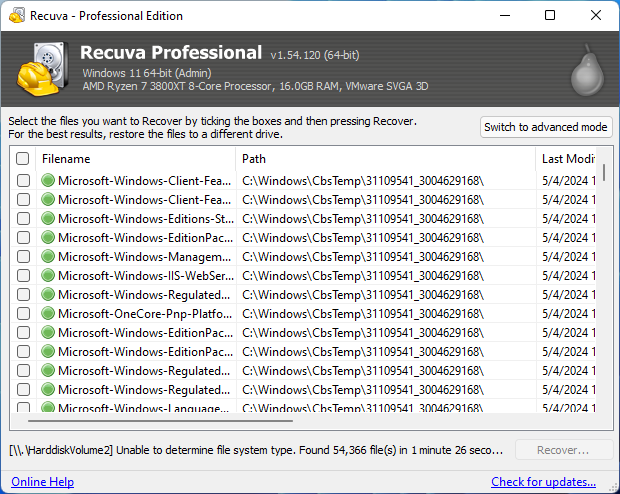Image resolution: width=620 pixels, height=494 pixels.
Task: Click green status dot for Microsoft-Windows-Managem... file
Action: point(48,256)
